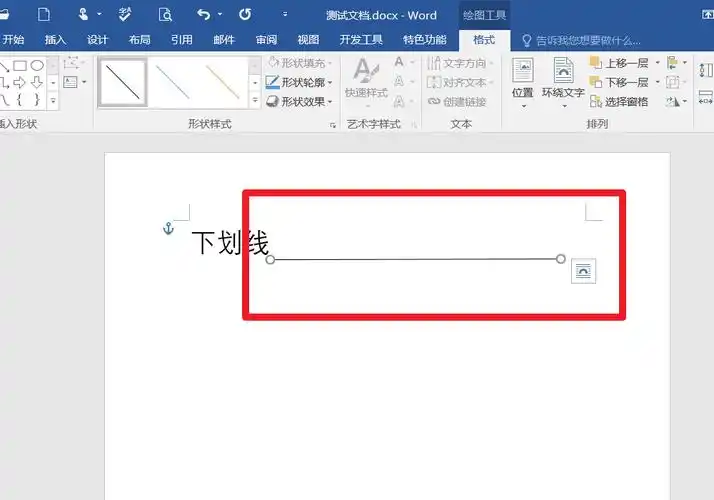Open the 选择窗格 selection pane
Viewport: 714px width, 500px height.
pyautogui.click(x=619, y=102)
